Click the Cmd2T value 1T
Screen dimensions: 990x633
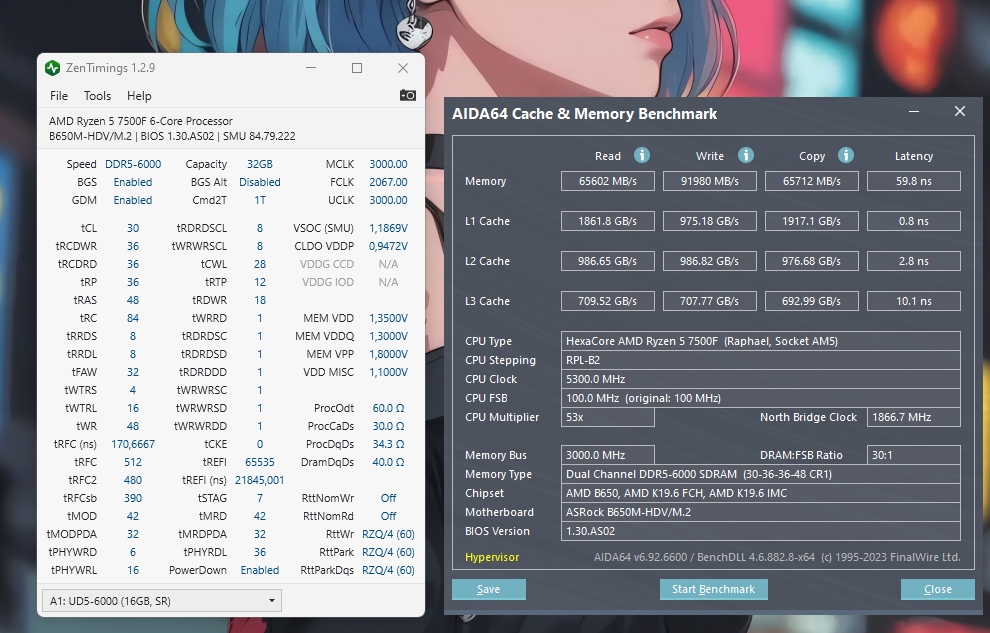[x=259, y=200]
